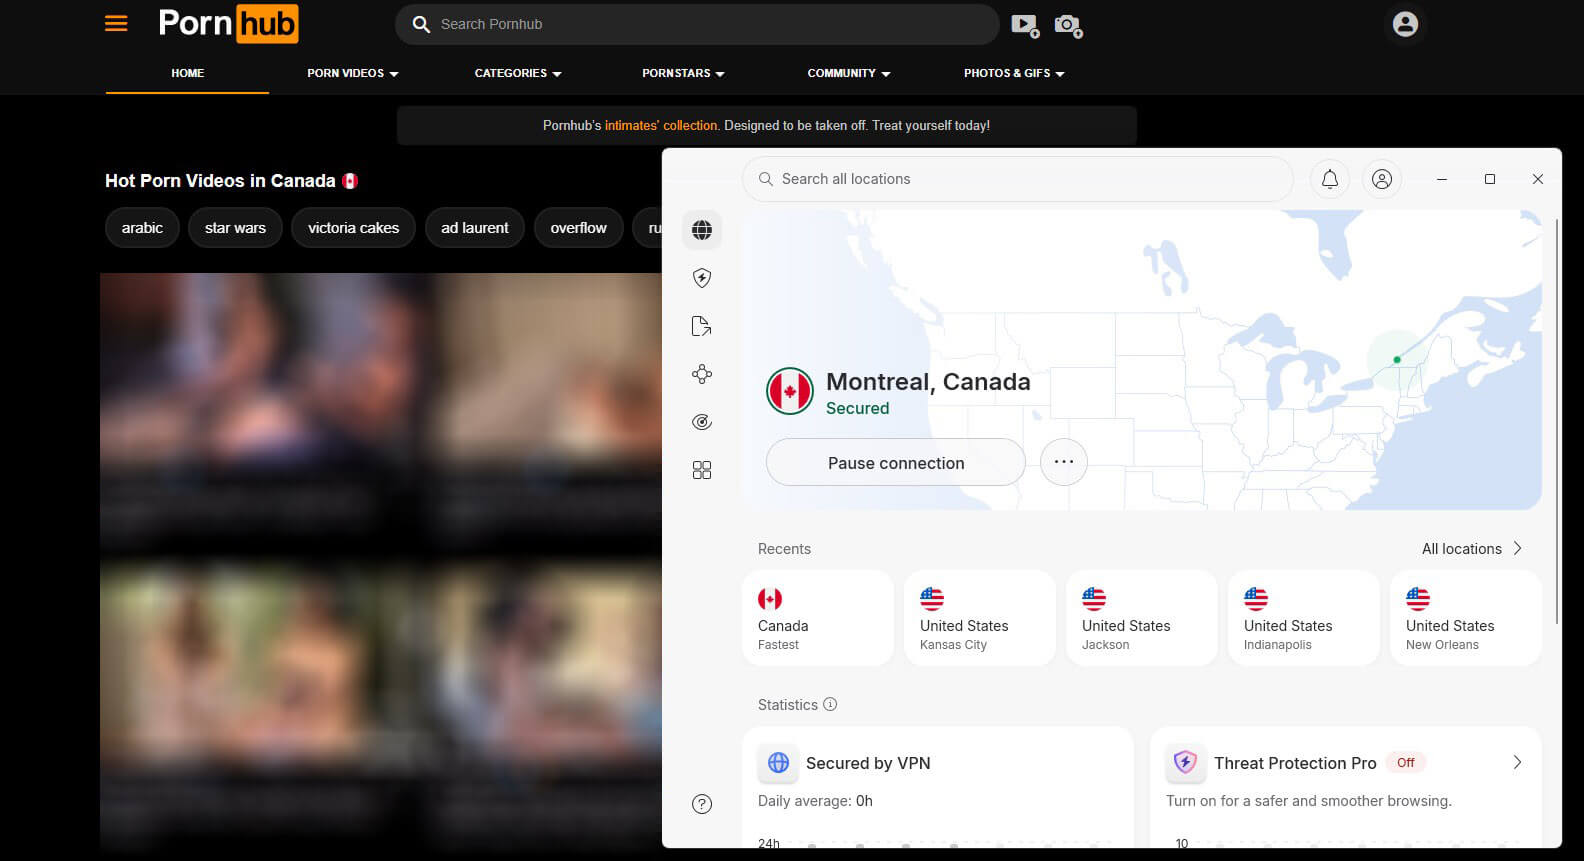Click the Search all locations field
Viewport: 1584px width, 861px height.
click(1018, 179)
